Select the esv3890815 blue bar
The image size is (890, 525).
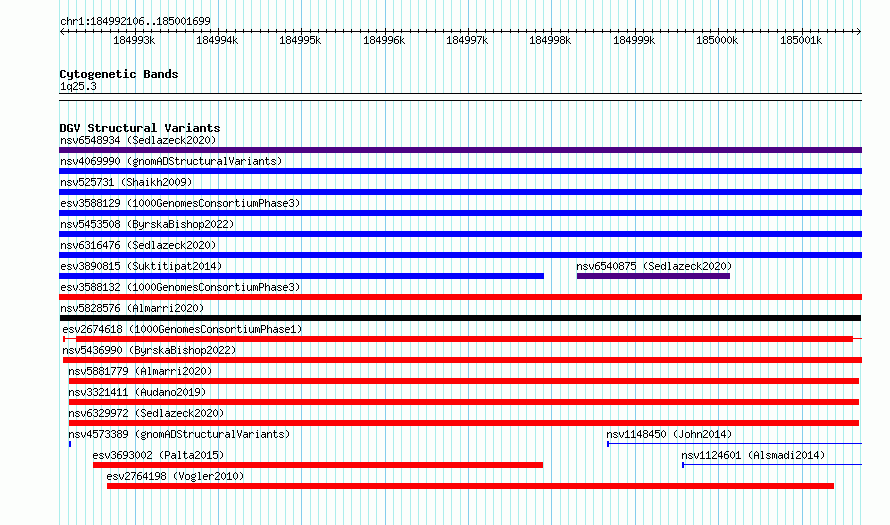pos(301,276)
